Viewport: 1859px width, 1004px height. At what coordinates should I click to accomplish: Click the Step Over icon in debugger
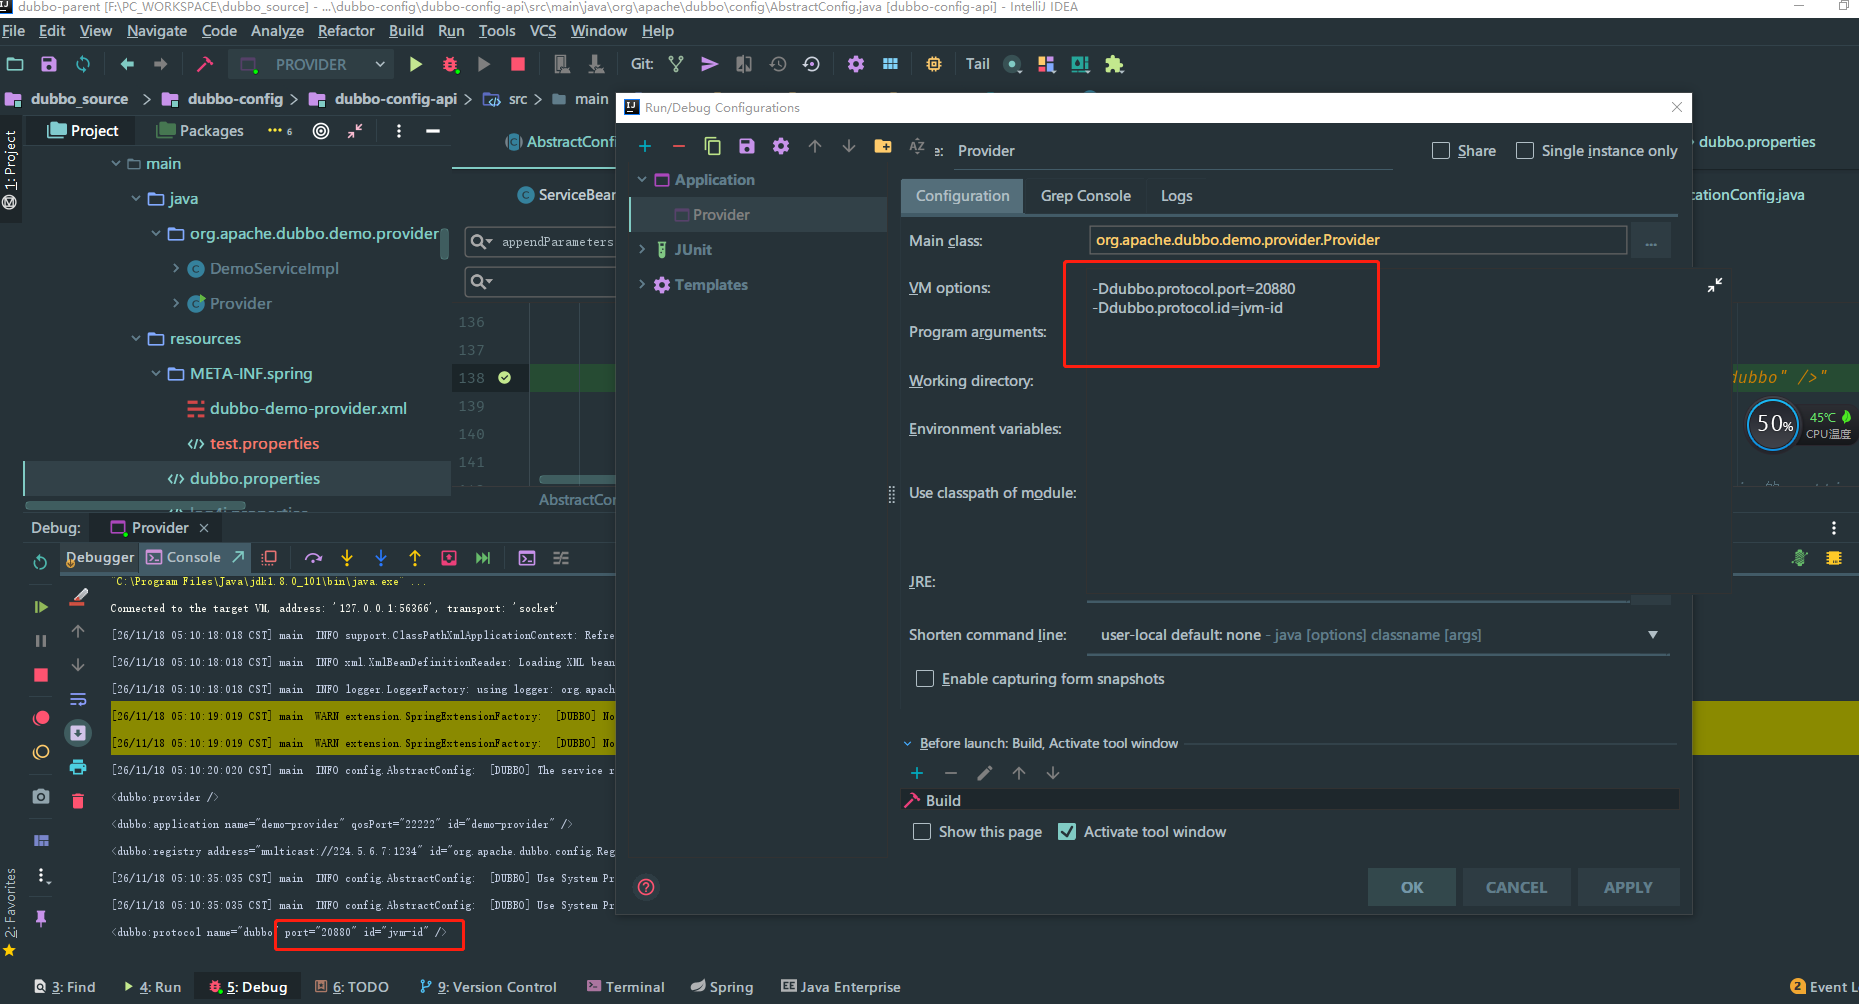tap(313, 558)
